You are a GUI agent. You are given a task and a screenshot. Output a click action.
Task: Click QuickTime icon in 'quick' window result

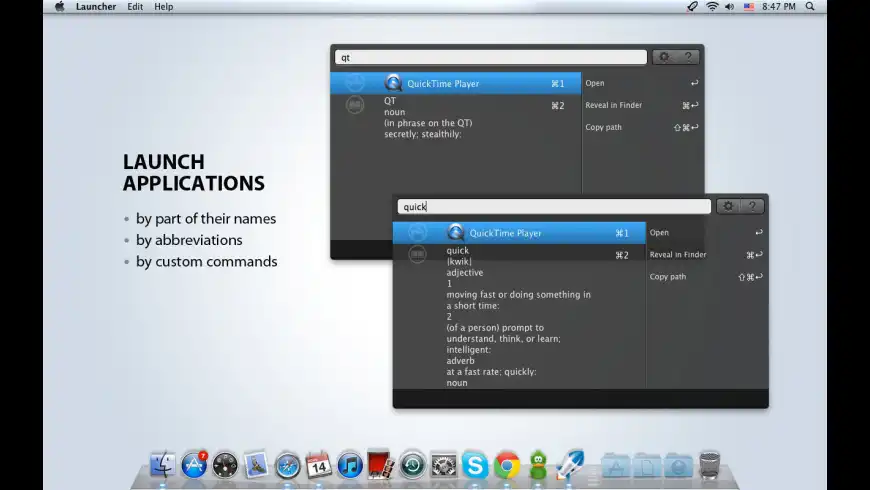(x=456, y=233)
